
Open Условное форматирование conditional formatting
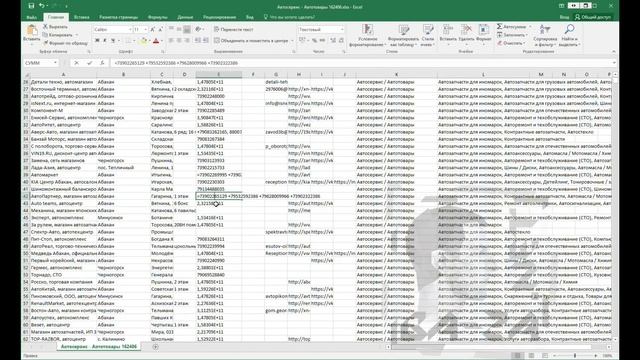[367, 36]
